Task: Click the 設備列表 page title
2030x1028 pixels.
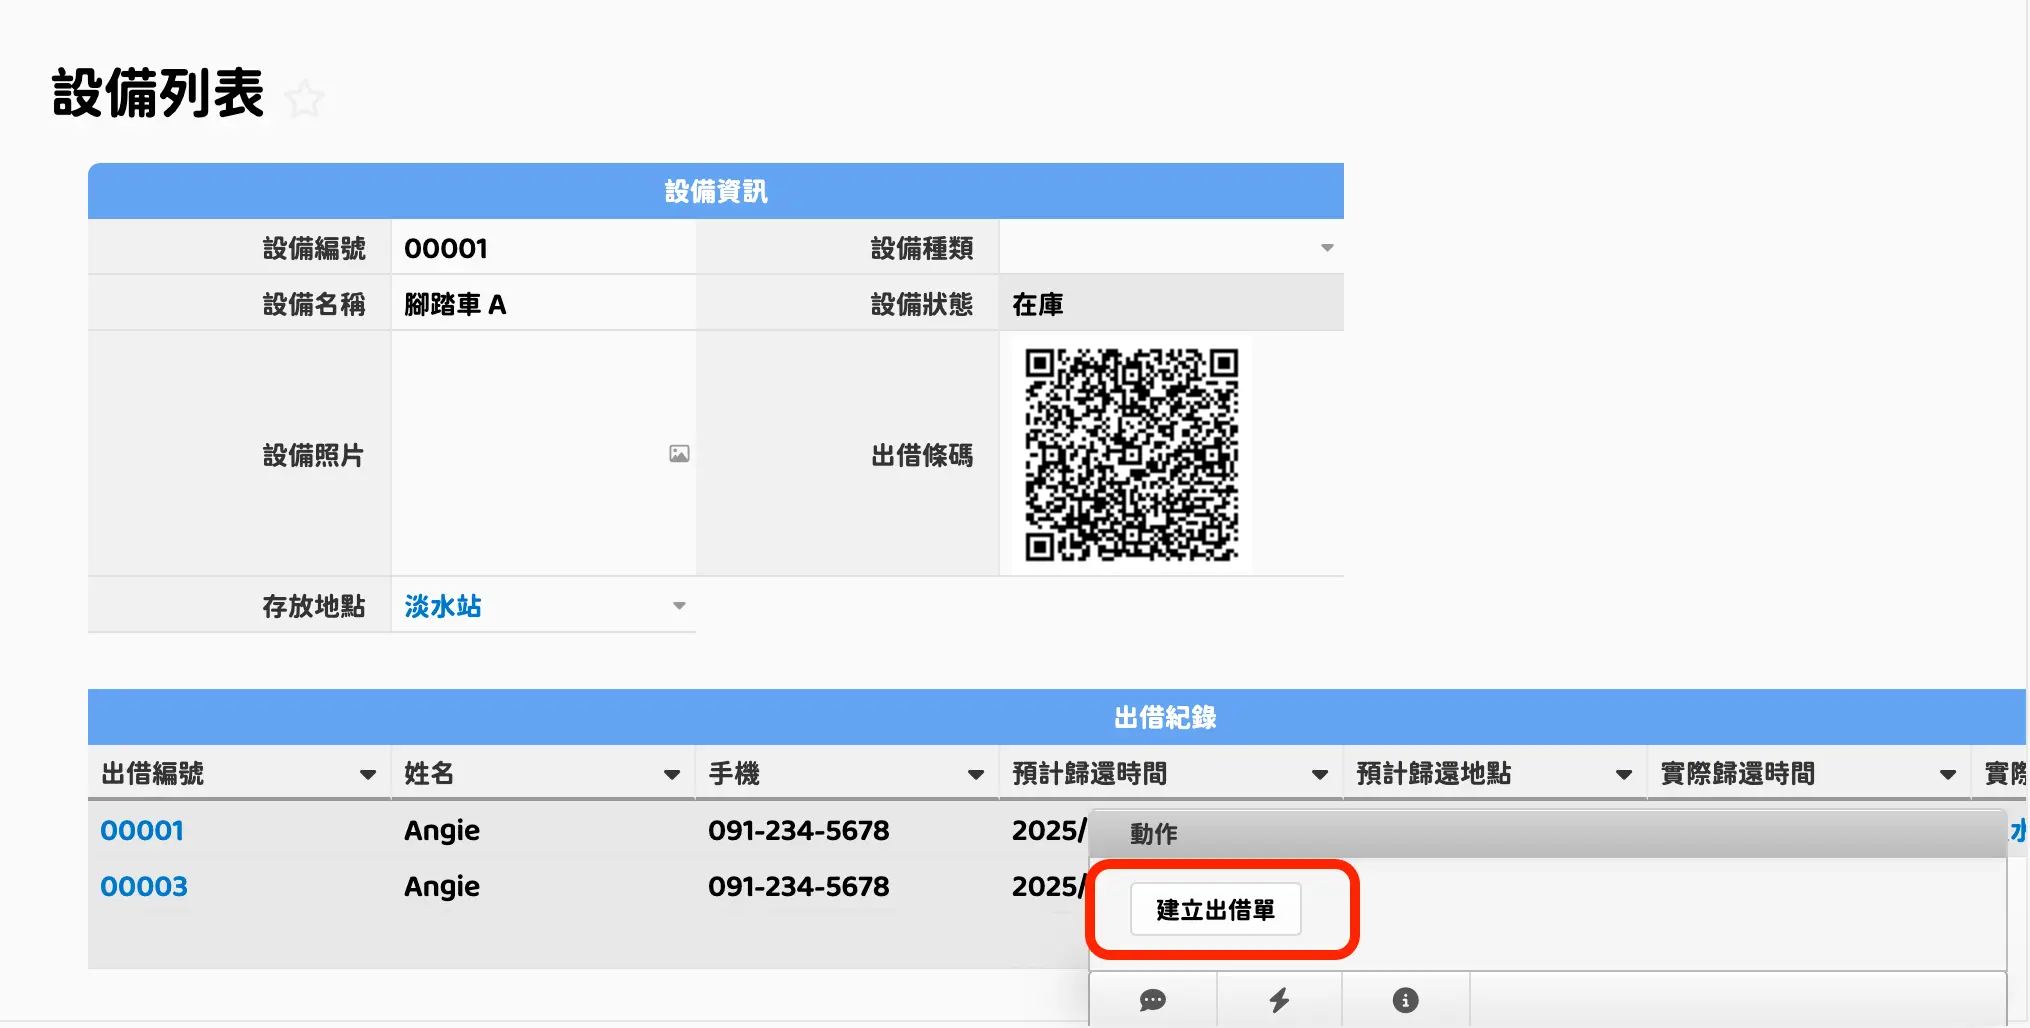Action: click(x=158, y=94)
